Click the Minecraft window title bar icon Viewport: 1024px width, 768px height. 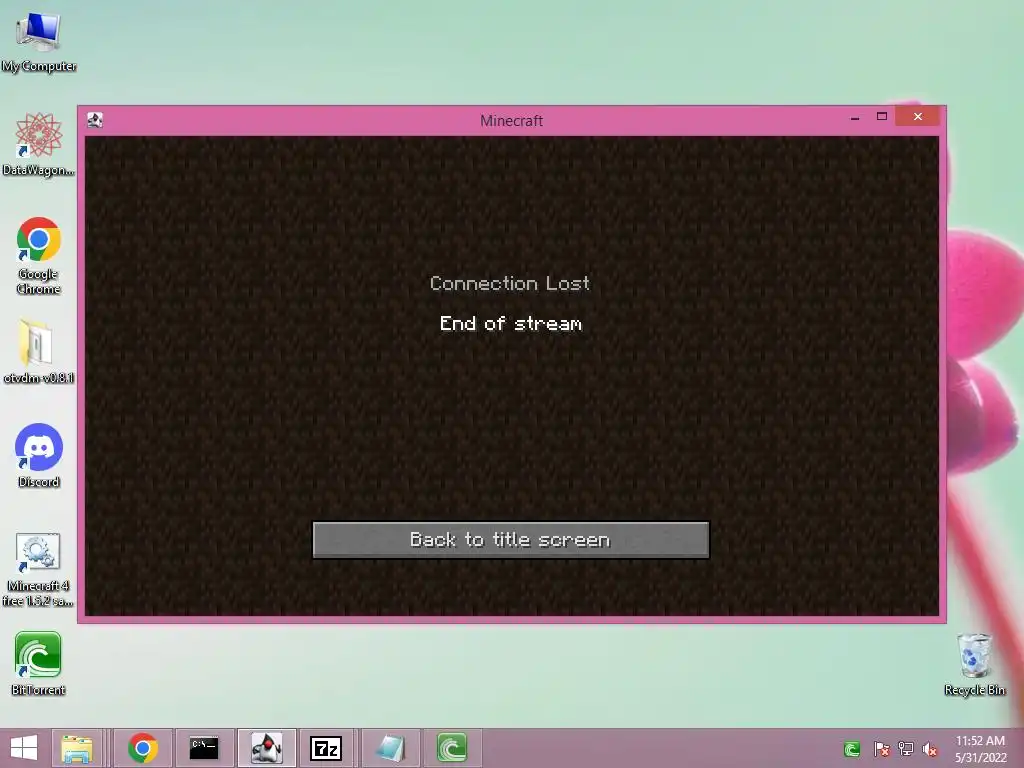[95, 120]
